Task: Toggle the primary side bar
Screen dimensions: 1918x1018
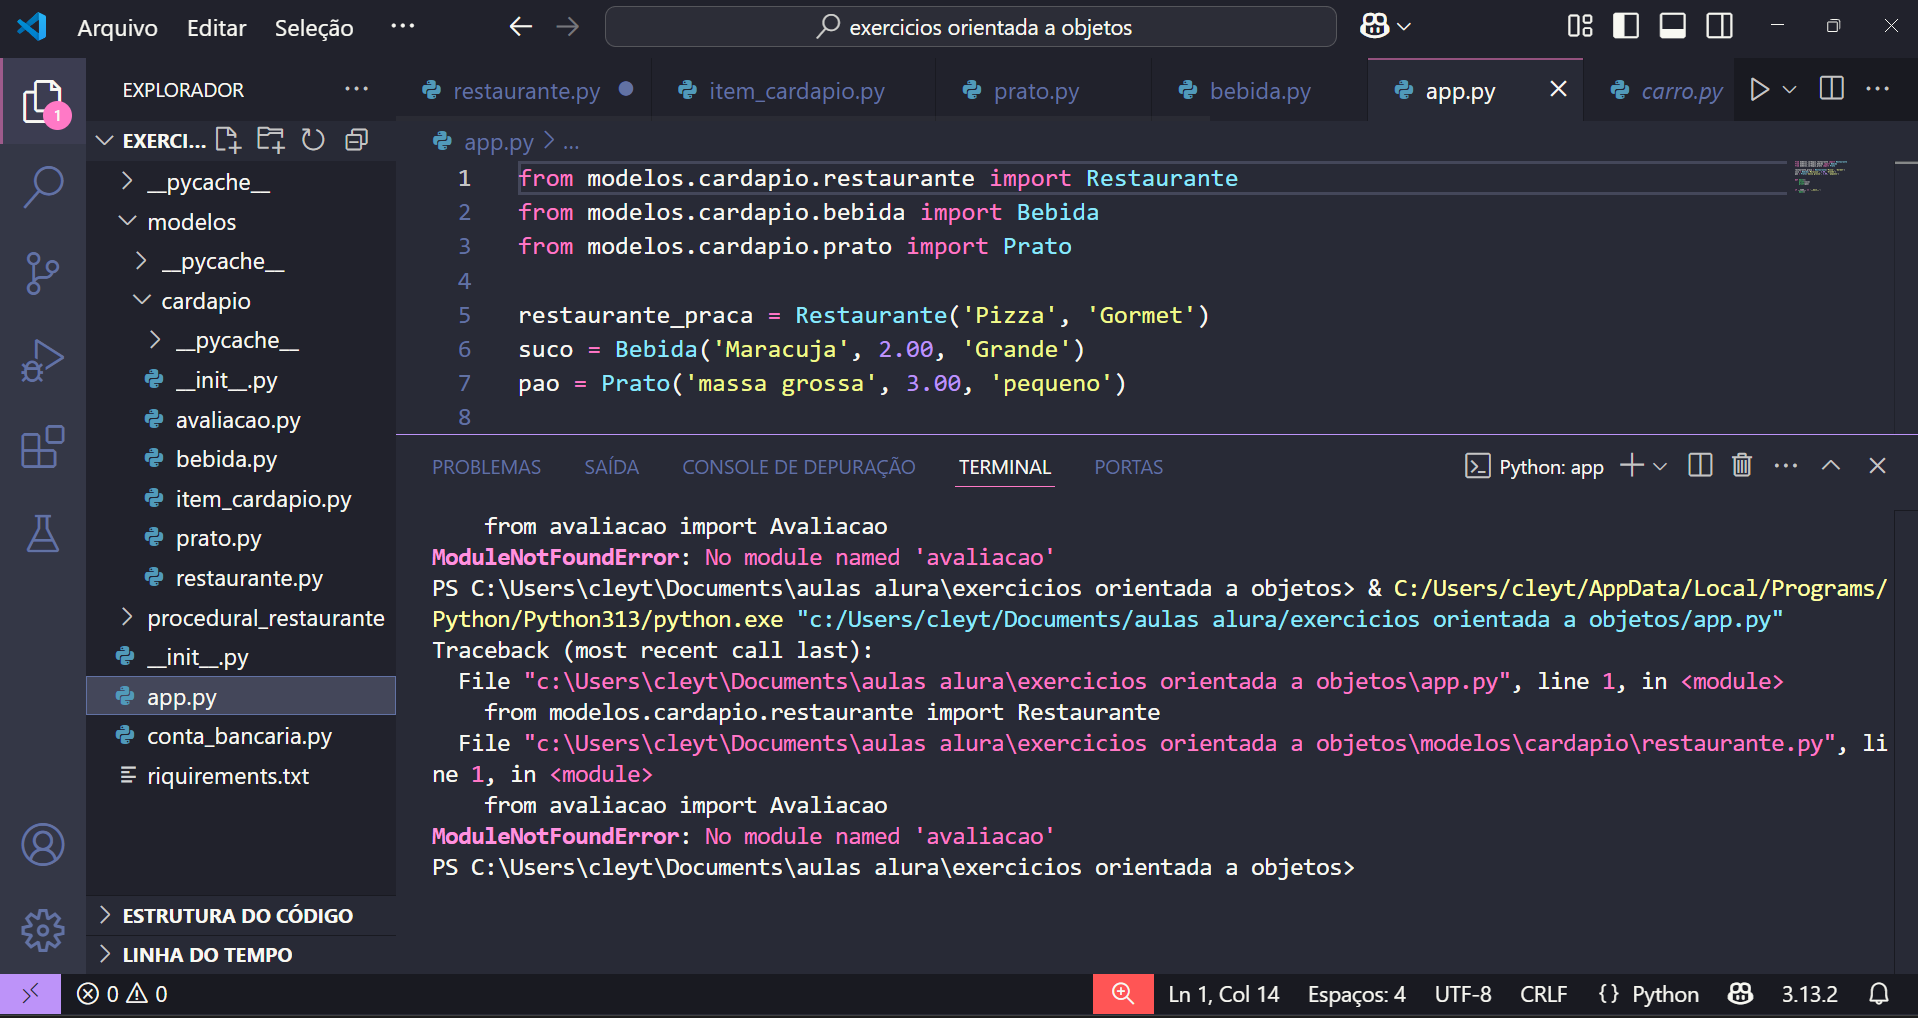Action: [1626, 27]
